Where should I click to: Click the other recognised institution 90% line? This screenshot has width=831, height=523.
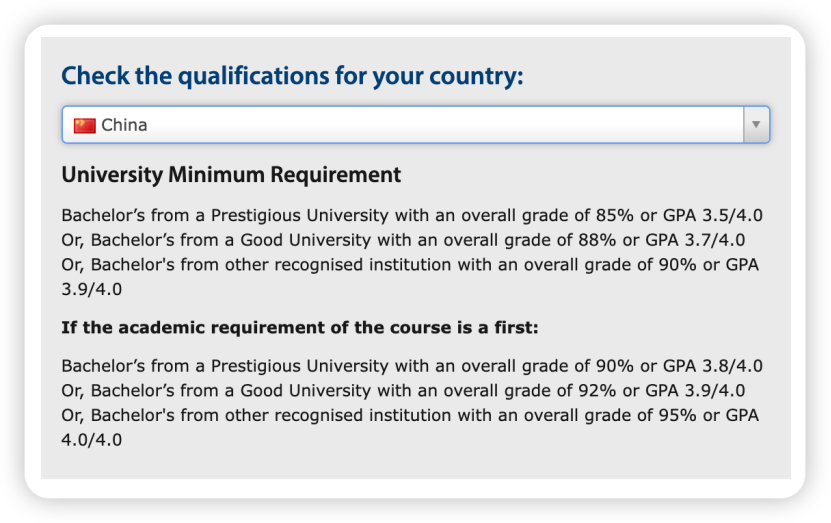click(x=410, y=264)
